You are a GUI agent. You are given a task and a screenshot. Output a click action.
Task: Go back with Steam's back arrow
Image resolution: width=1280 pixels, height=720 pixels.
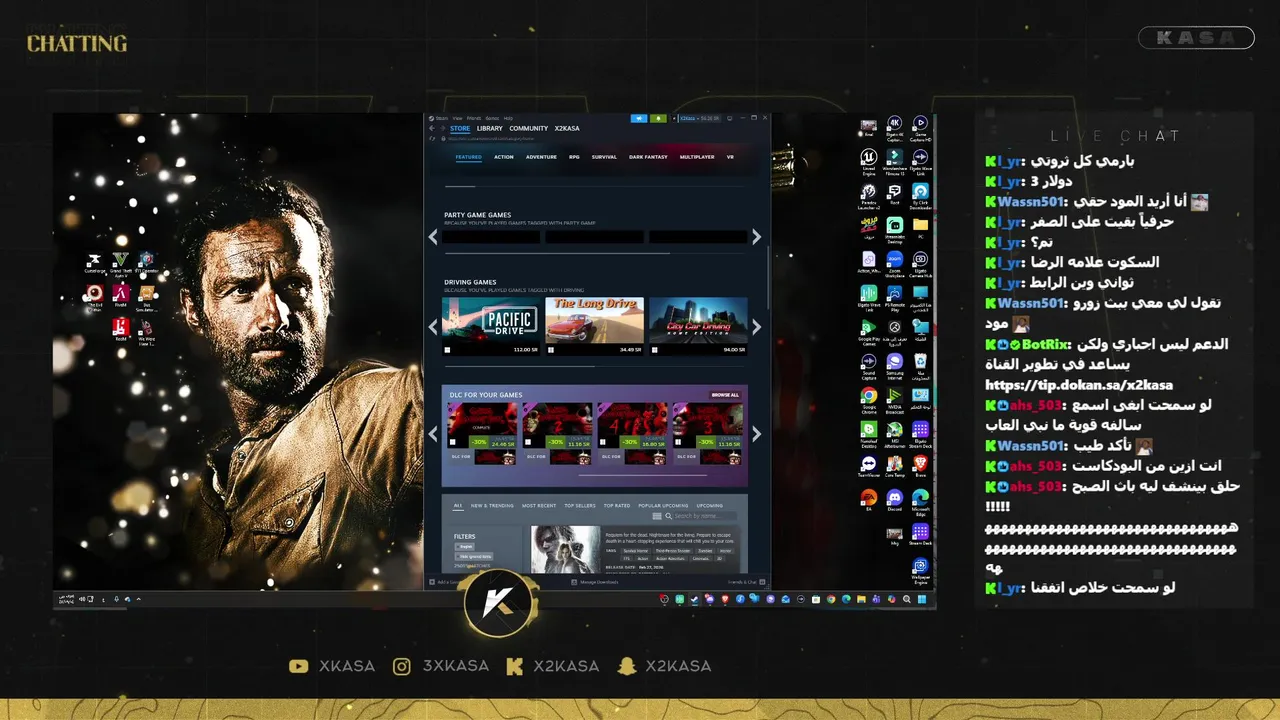pos(432,128)
